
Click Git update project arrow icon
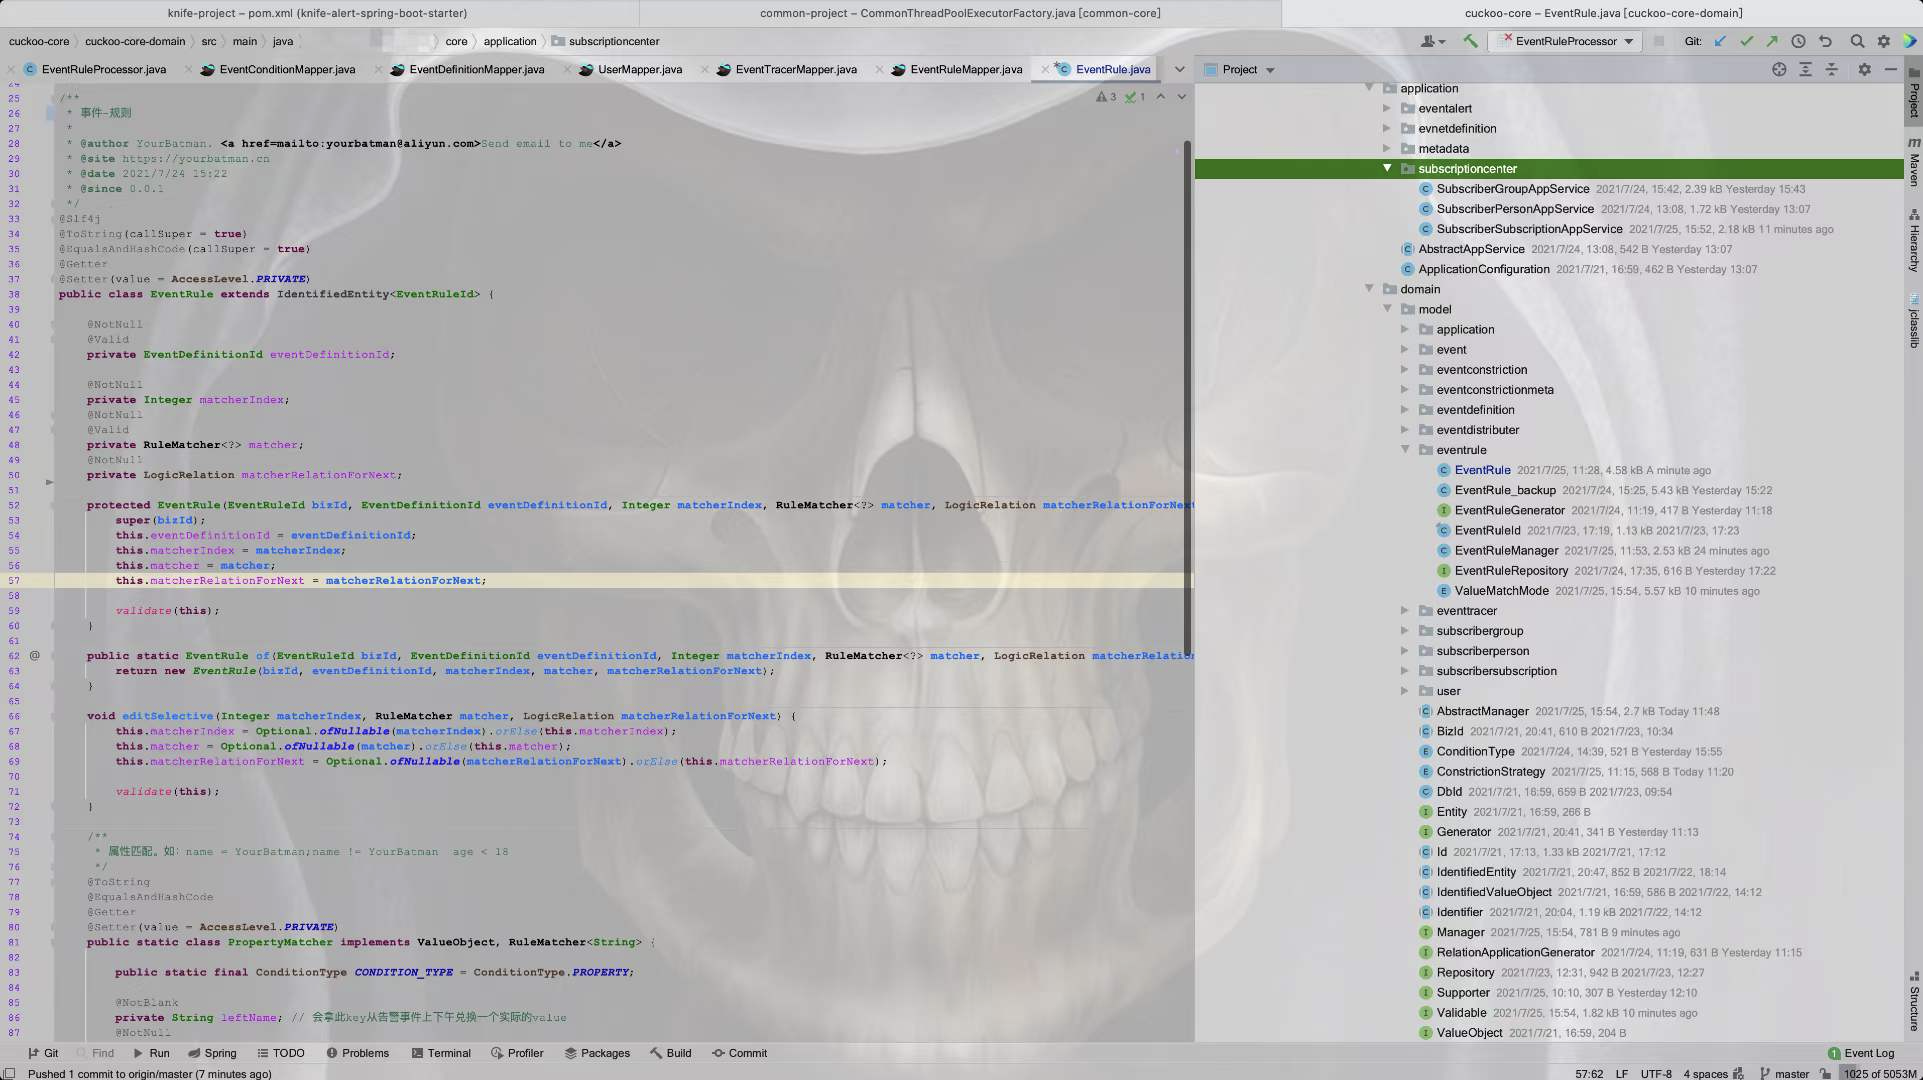tap(1720, 41)
